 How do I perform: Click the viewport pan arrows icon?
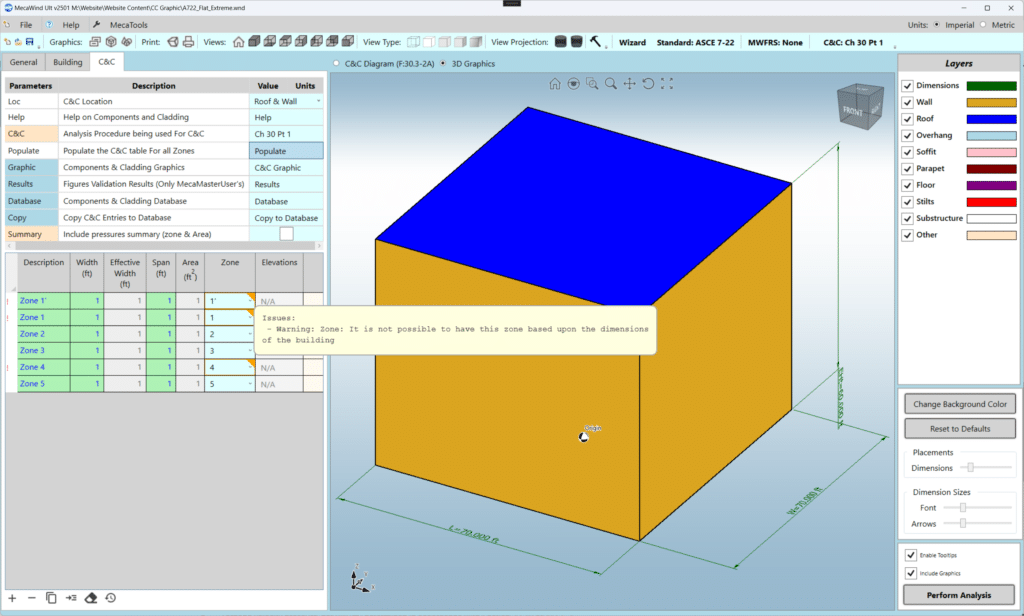point(630,84)
